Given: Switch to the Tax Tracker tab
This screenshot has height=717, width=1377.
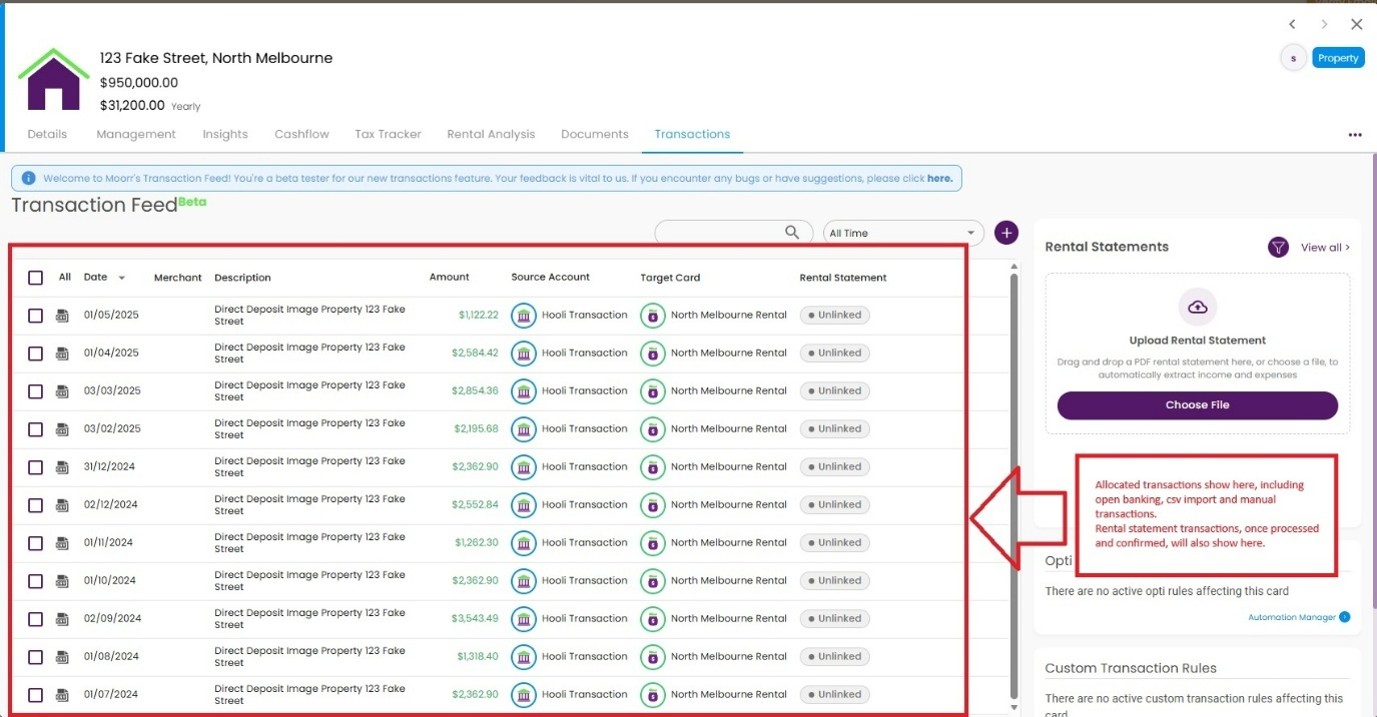Looking at the screenshot, I should tap(388, 134).
